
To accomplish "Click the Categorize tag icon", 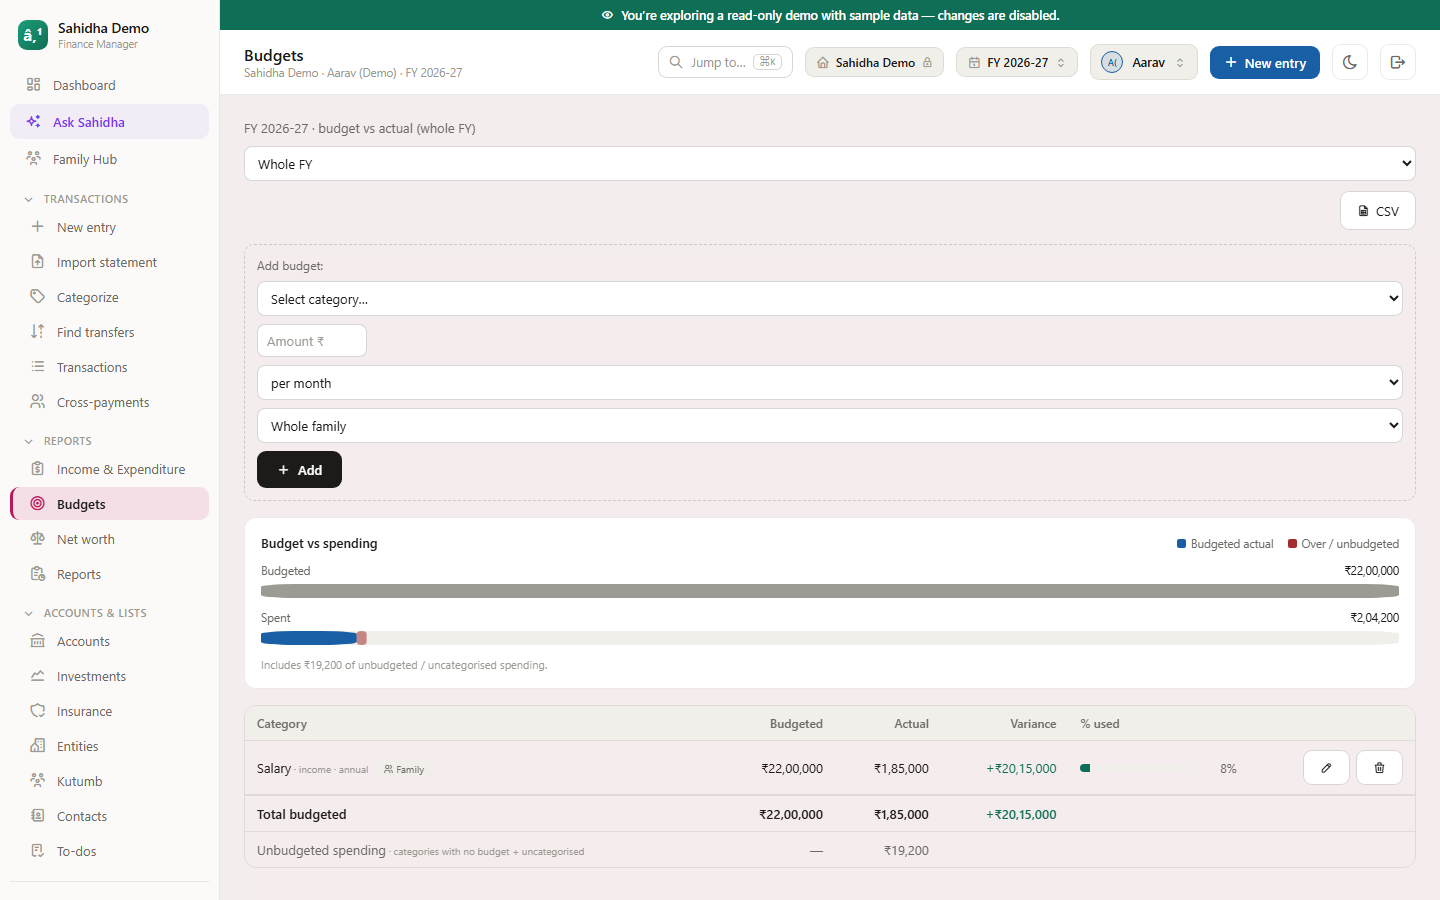I will [x=38, y=297].
